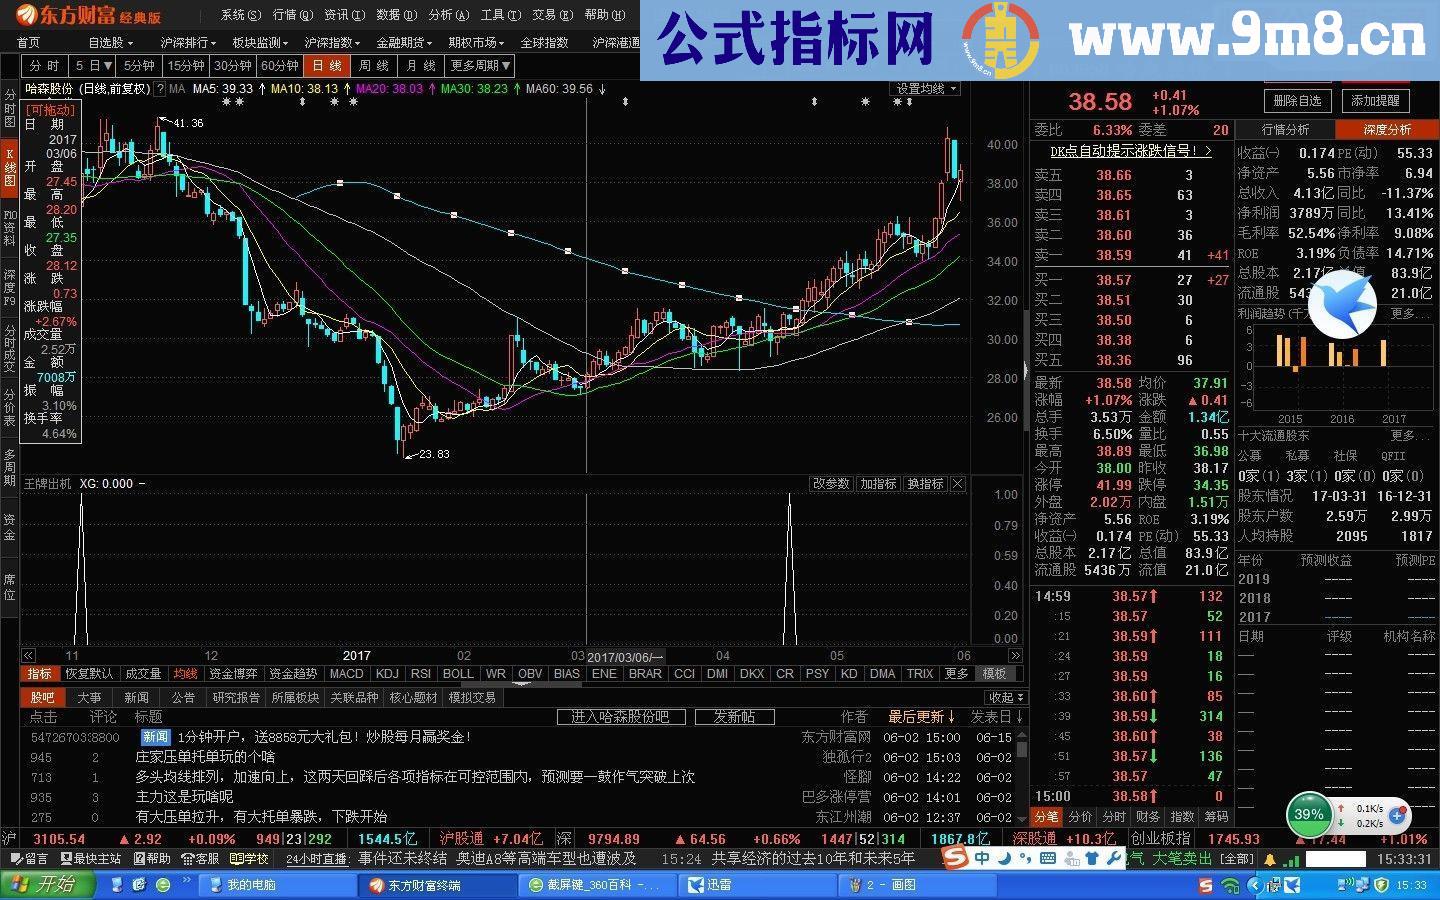Screen dimensions: 1440x900
Task: Expand 沪深指数 dropdown
Action: [x=332, y=42]
